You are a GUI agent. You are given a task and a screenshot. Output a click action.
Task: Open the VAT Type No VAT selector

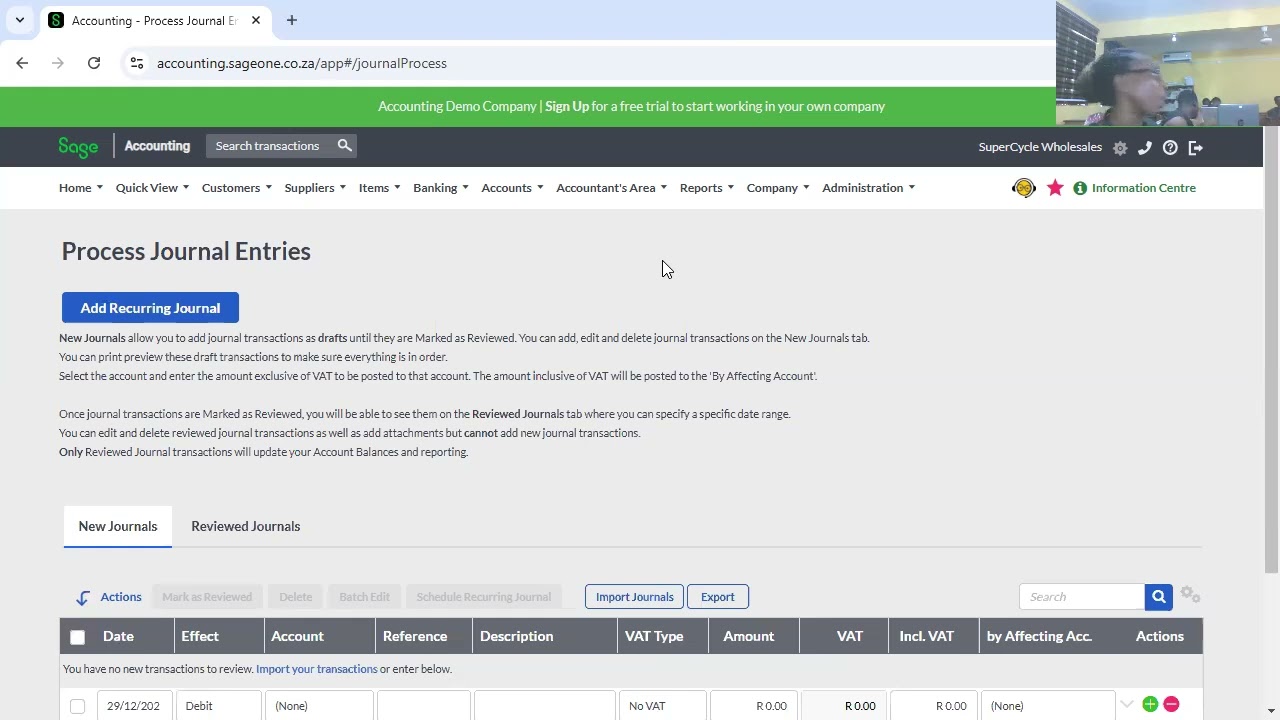pos(662,706)
